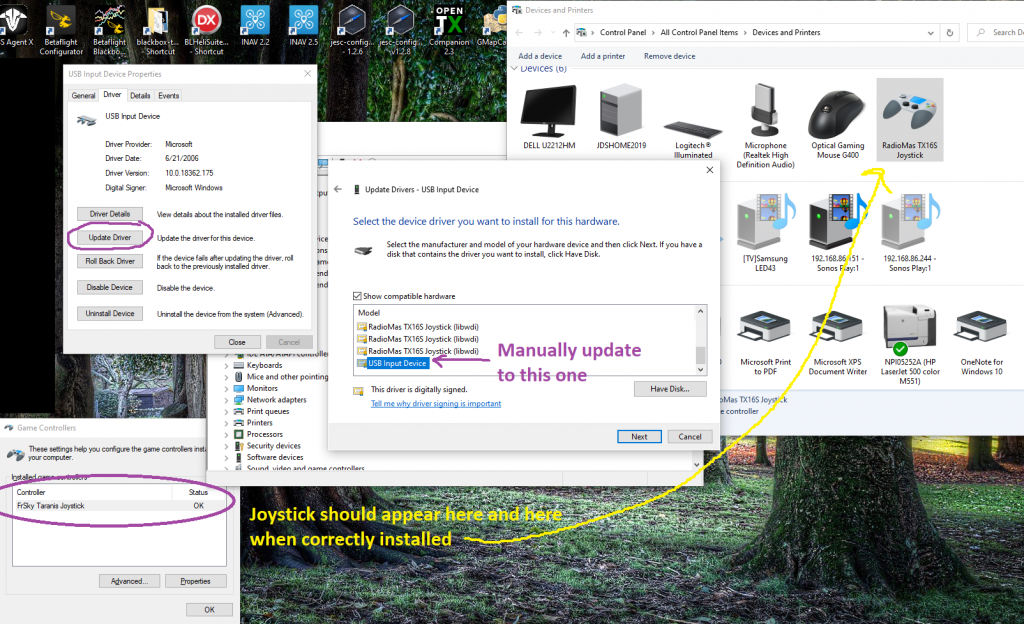Select the 192.168.86.244 Sonos Play:1 device

click(x=910, y=232)
